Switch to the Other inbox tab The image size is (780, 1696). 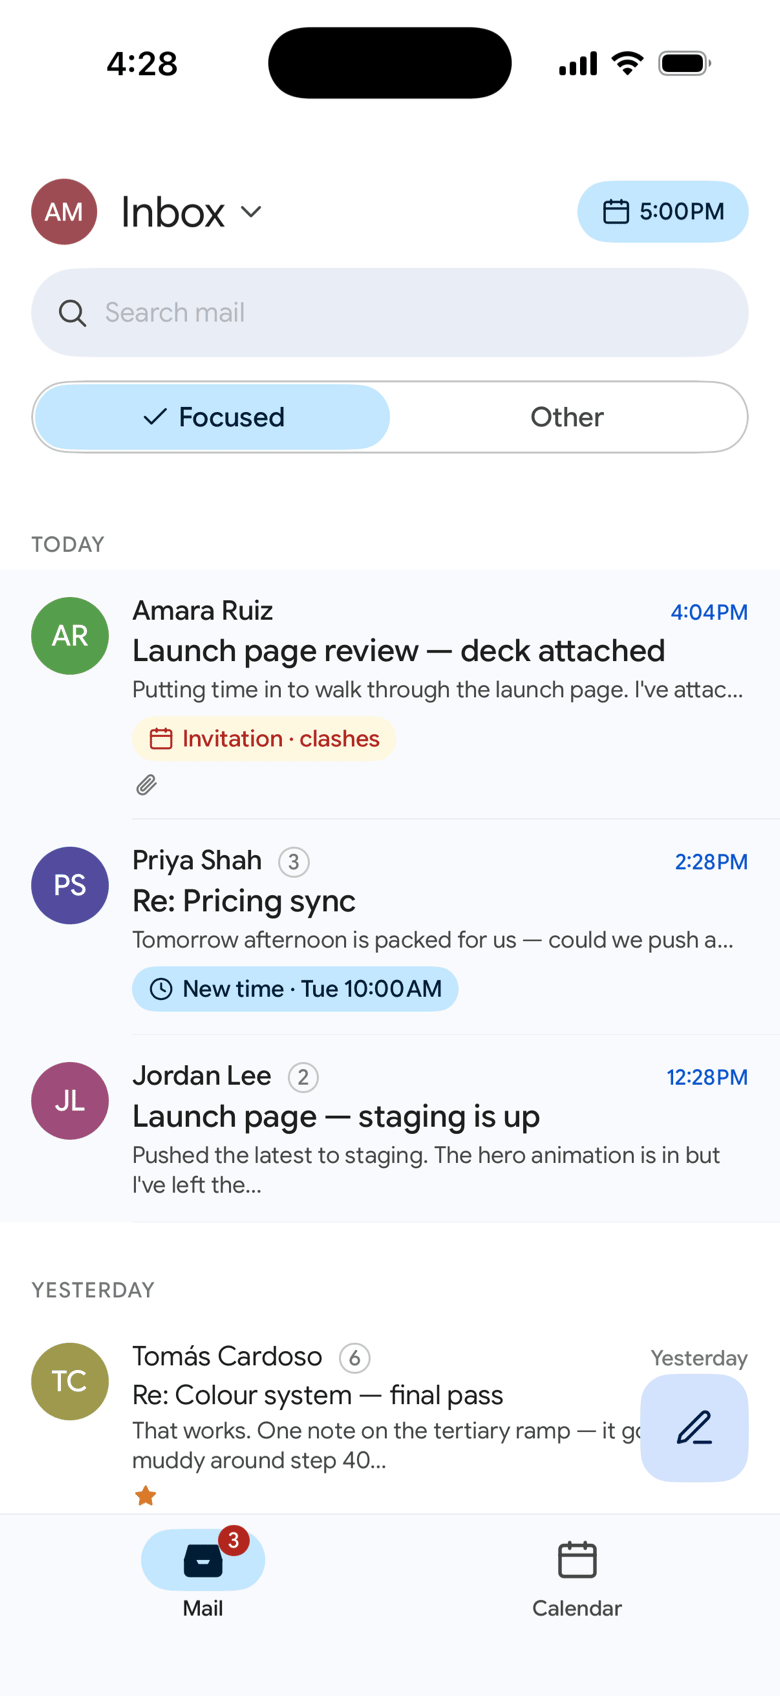tap(567, 417)
